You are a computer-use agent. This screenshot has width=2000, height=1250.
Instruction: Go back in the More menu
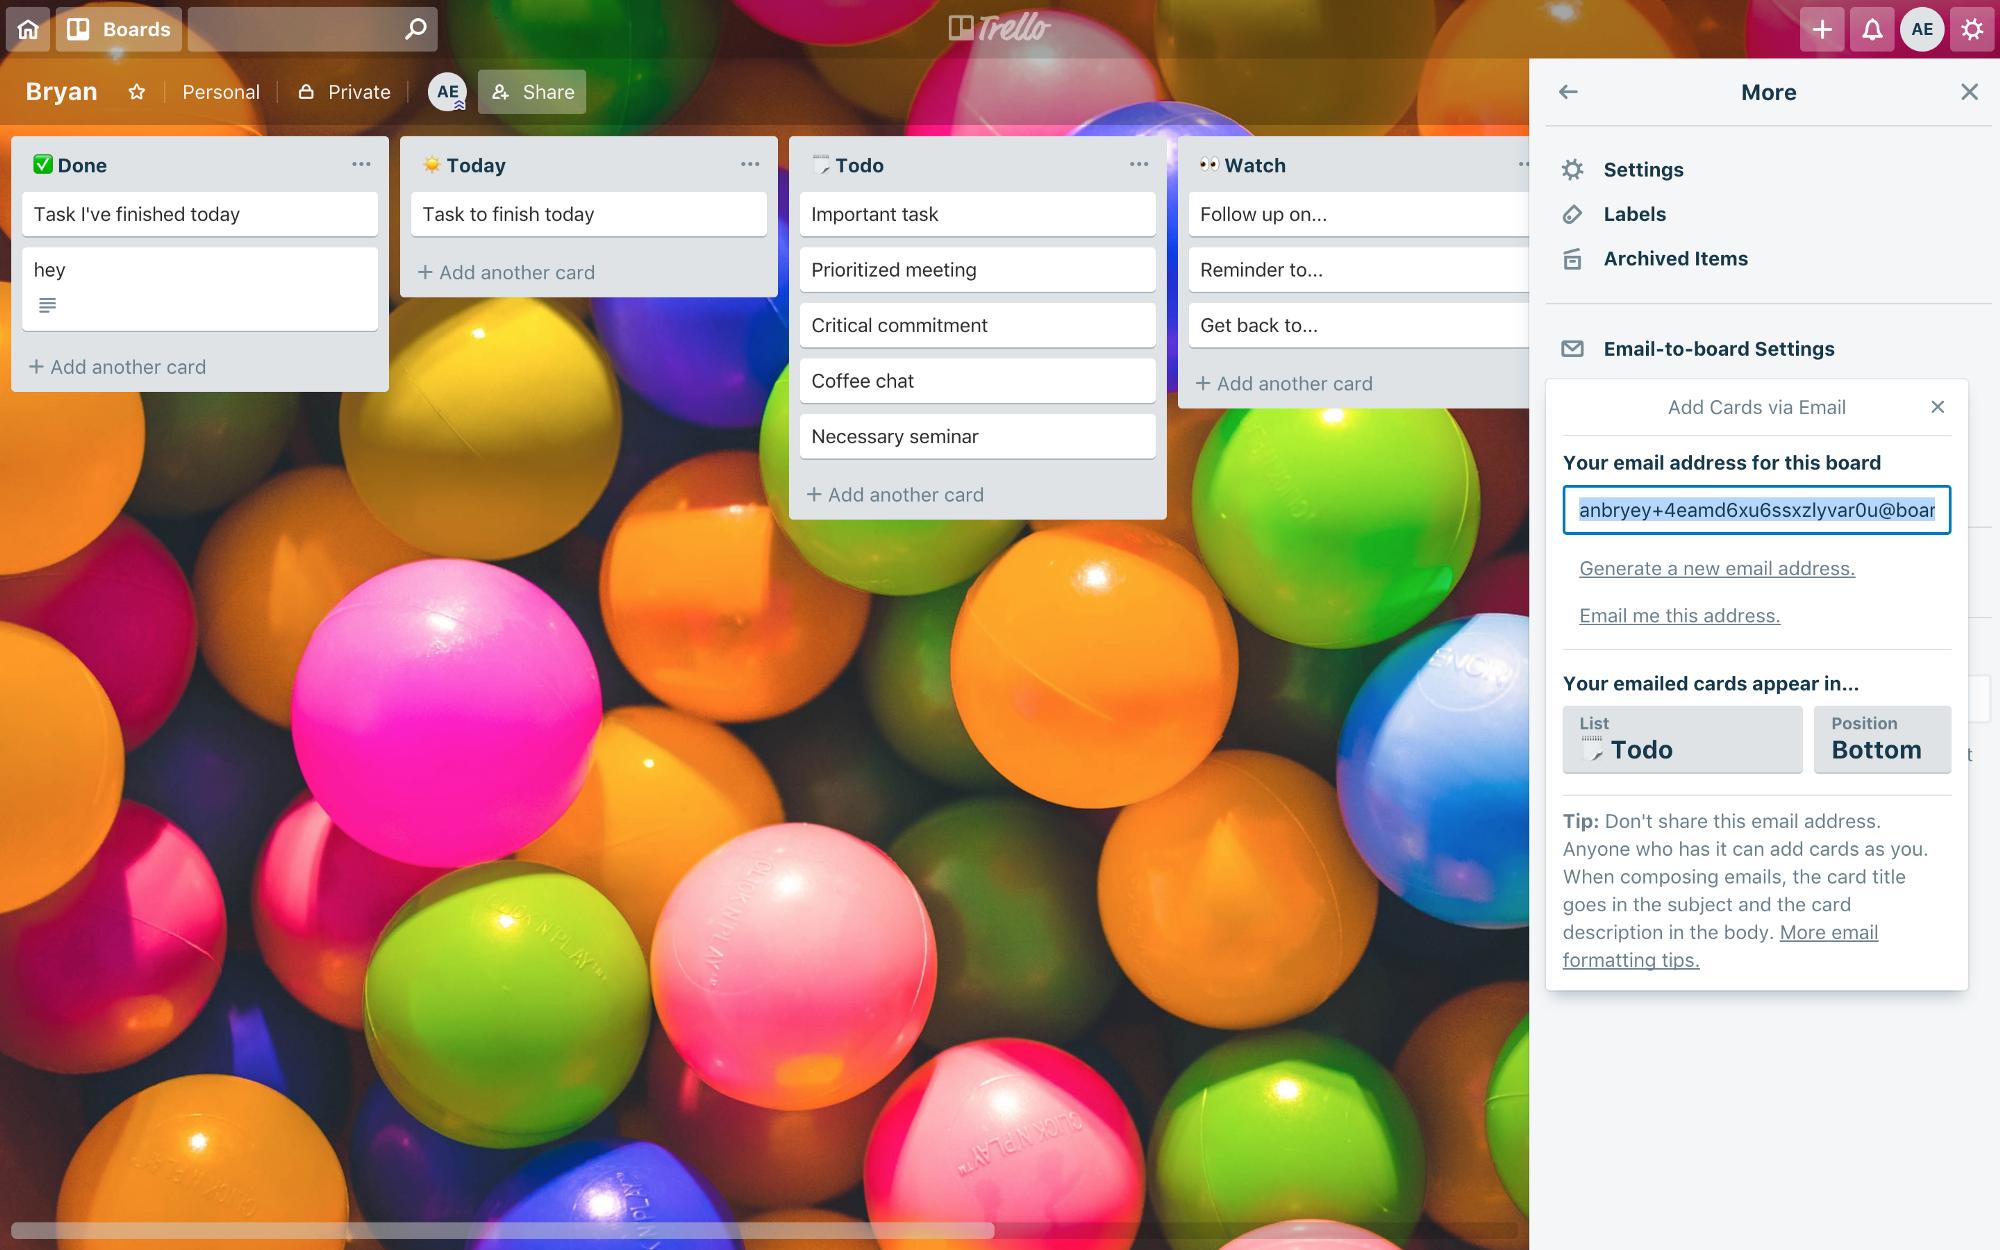click(1568, 92)
